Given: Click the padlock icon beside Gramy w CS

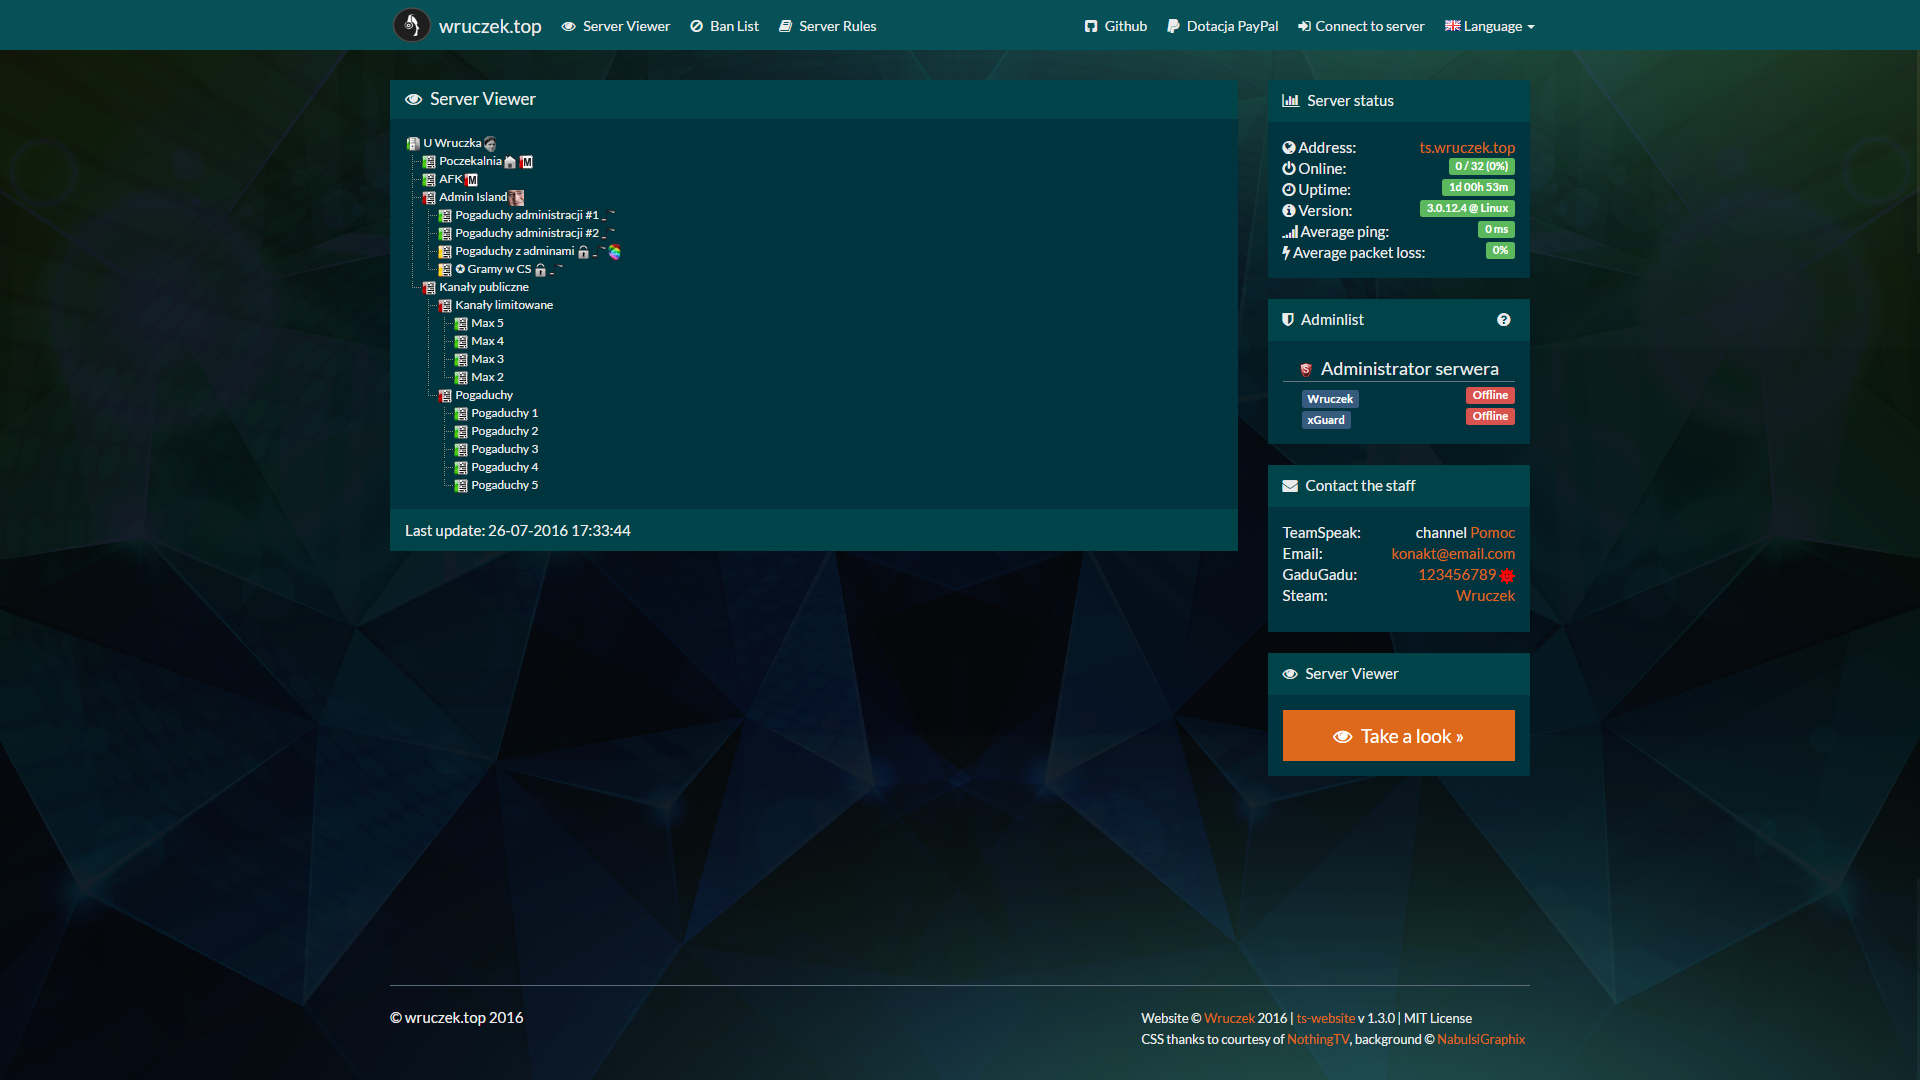Looking at the screenshot, I should coord(540,270).
